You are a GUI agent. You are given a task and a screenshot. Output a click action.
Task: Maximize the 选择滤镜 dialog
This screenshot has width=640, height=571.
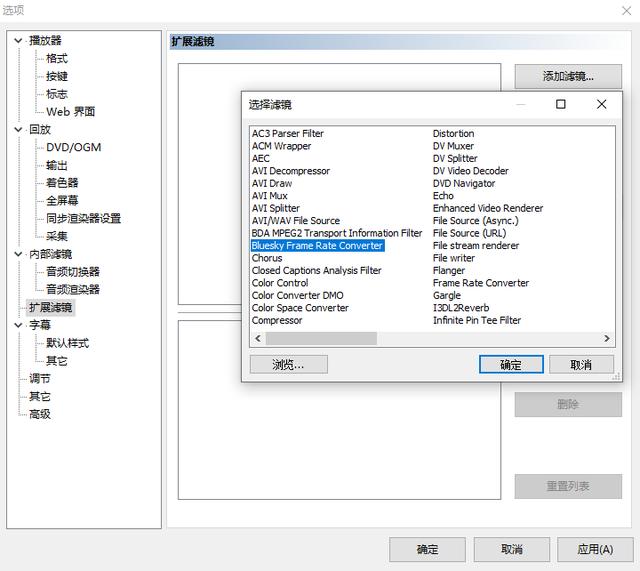tap(561, 104)
